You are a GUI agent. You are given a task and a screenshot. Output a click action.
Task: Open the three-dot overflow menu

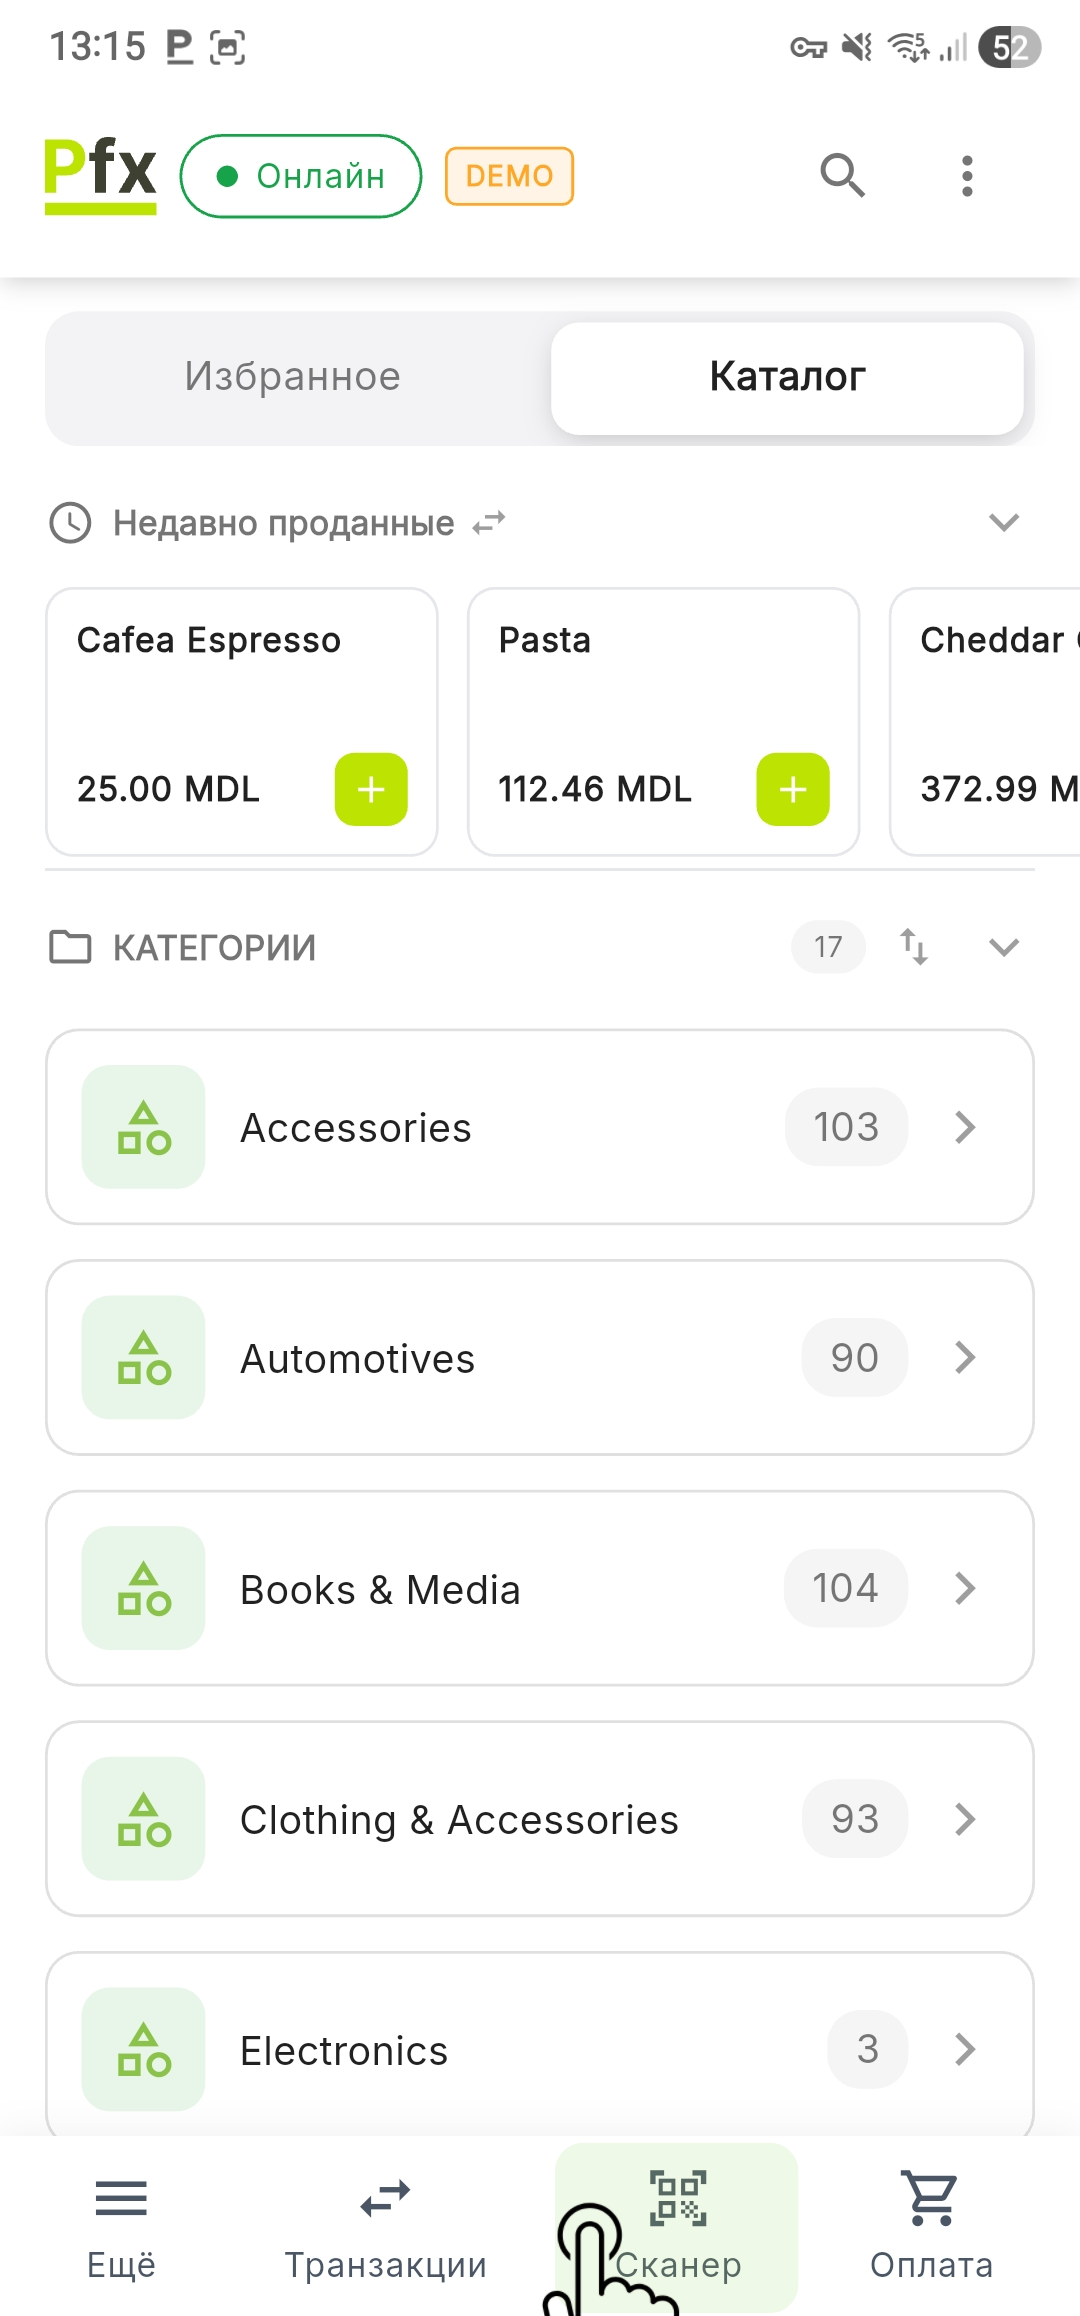click(x=966, y=176)
